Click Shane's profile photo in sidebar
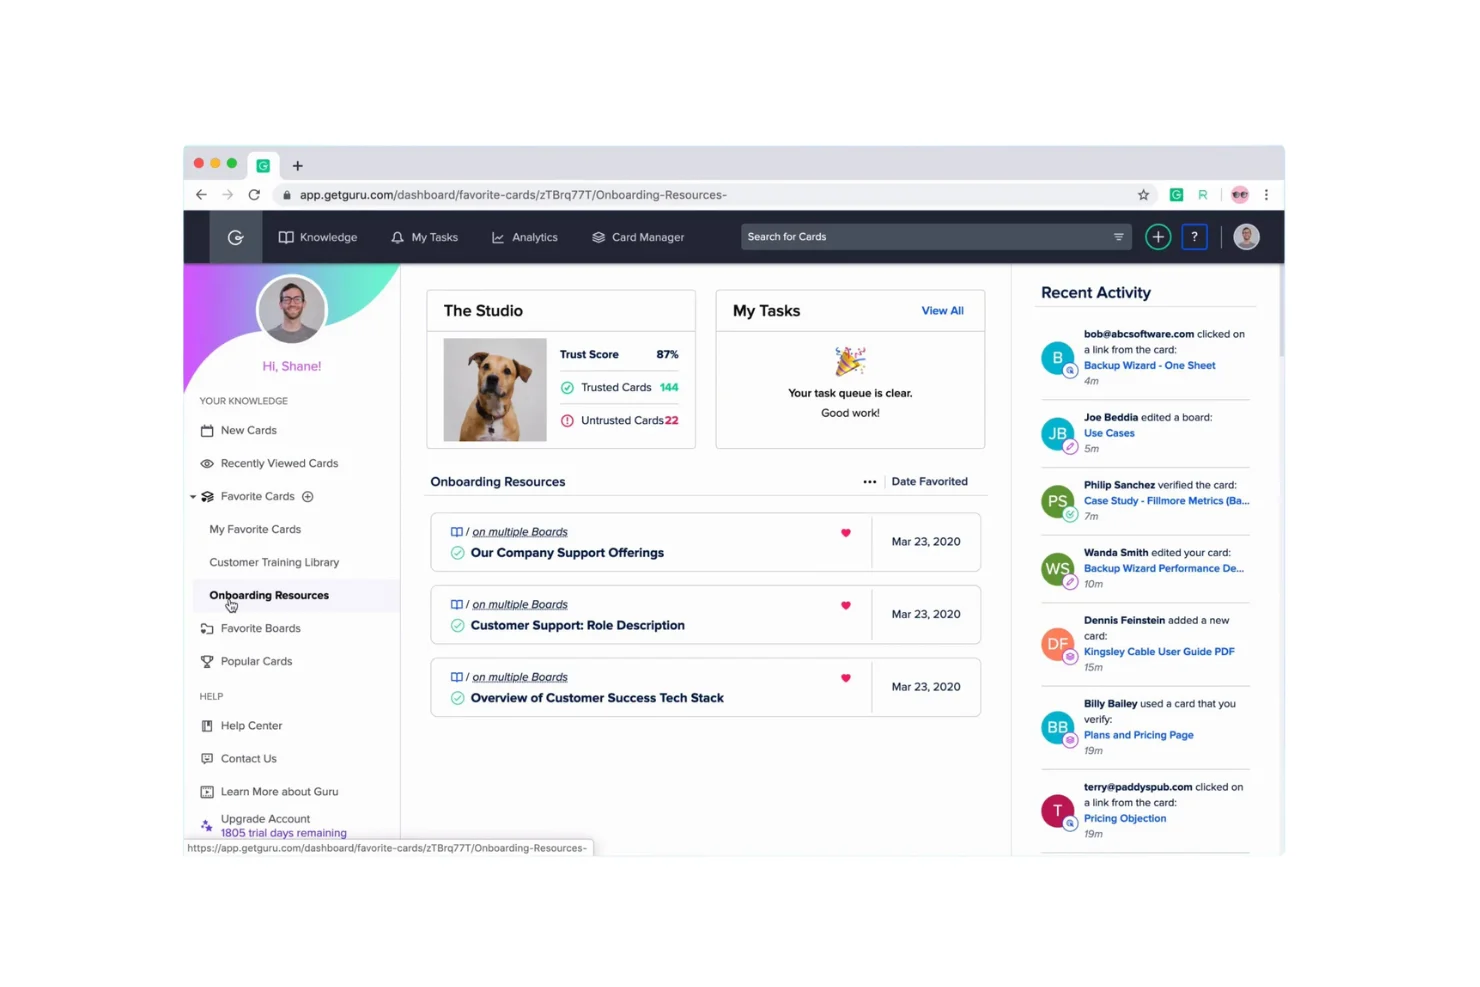 pos(292,310)
